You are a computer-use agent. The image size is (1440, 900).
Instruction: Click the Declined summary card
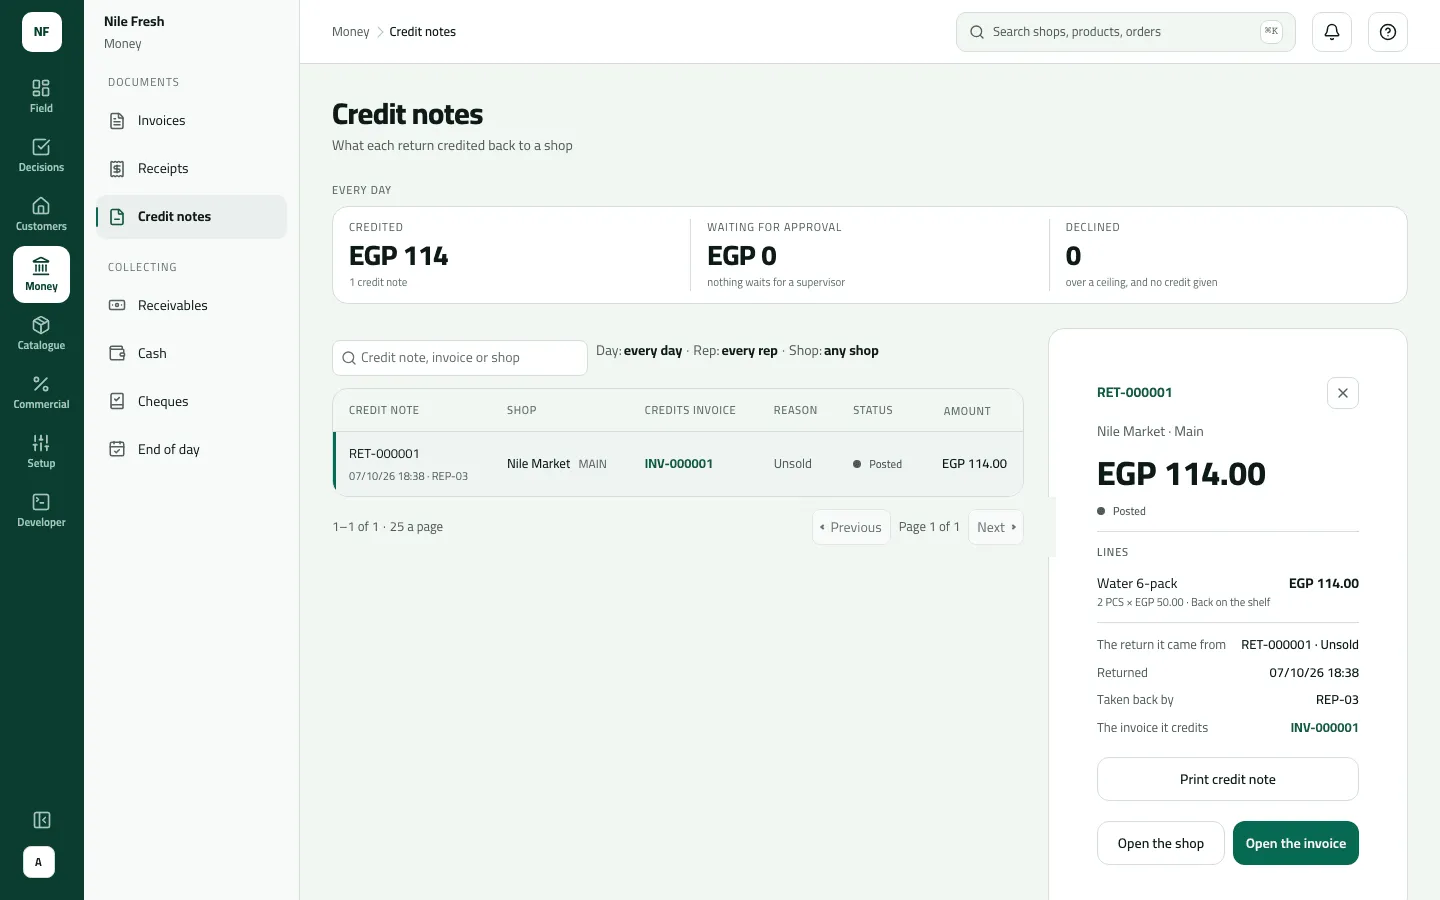(1228, 255)
